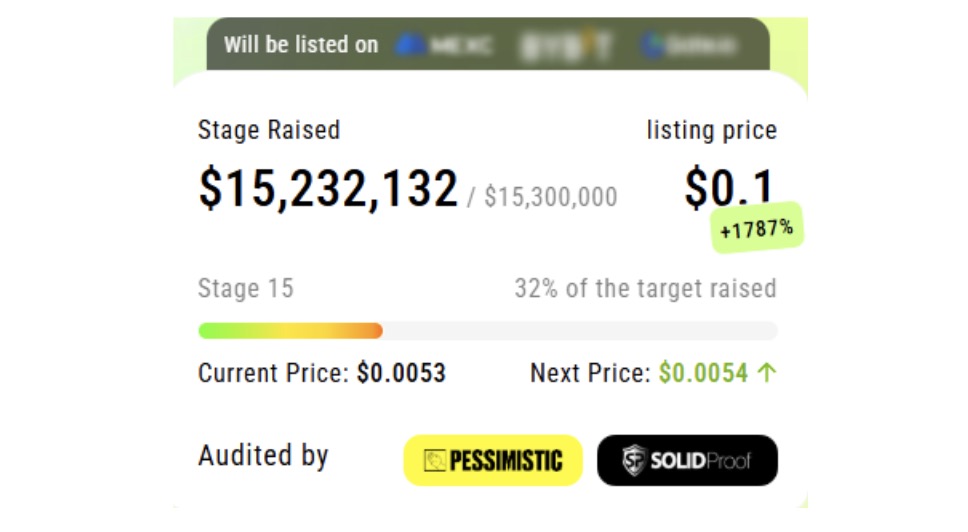
Task: Click the Will be listed on banner text
Action: tap(301, 44)
